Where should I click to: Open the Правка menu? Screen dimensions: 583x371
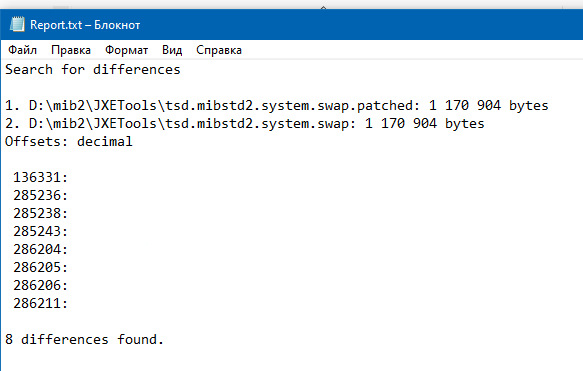(x=71, y=50)
